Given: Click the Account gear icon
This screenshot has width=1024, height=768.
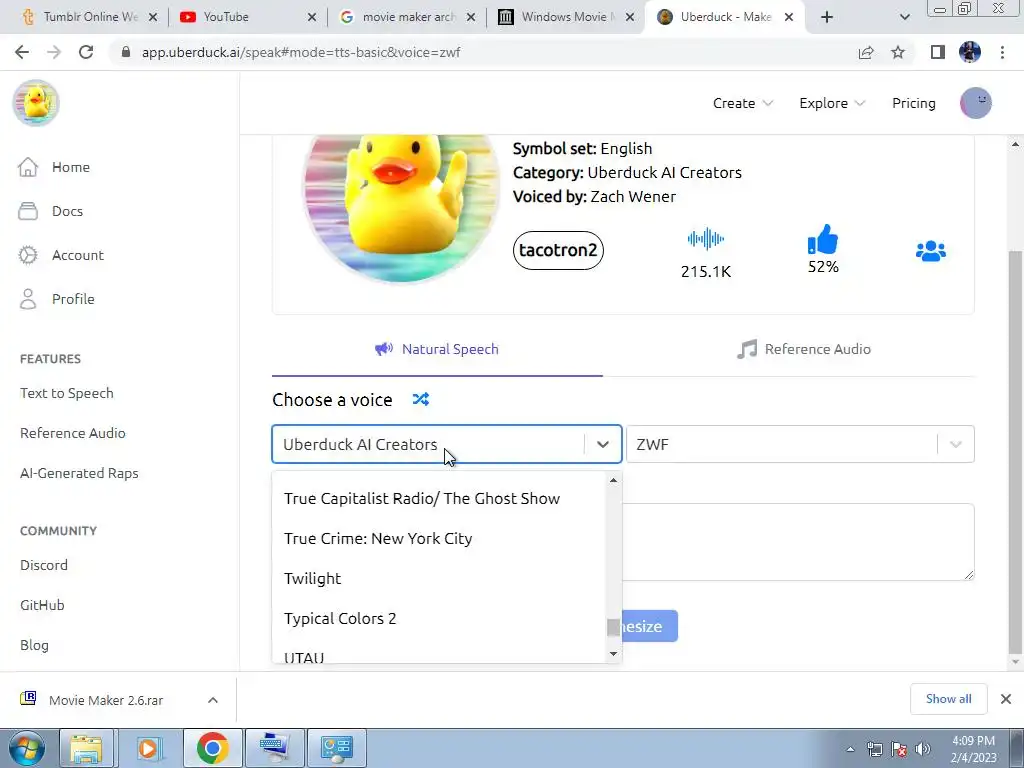Looking at the screenshot, I should (27, 255).
